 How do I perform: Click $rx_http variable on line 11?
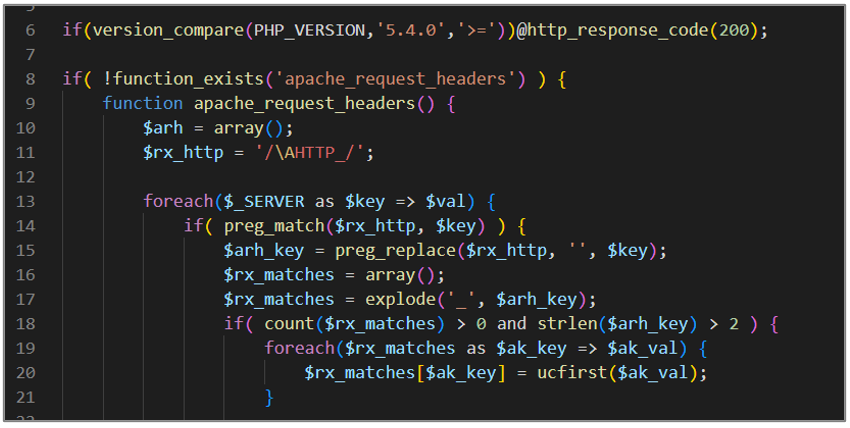(183, 152)
